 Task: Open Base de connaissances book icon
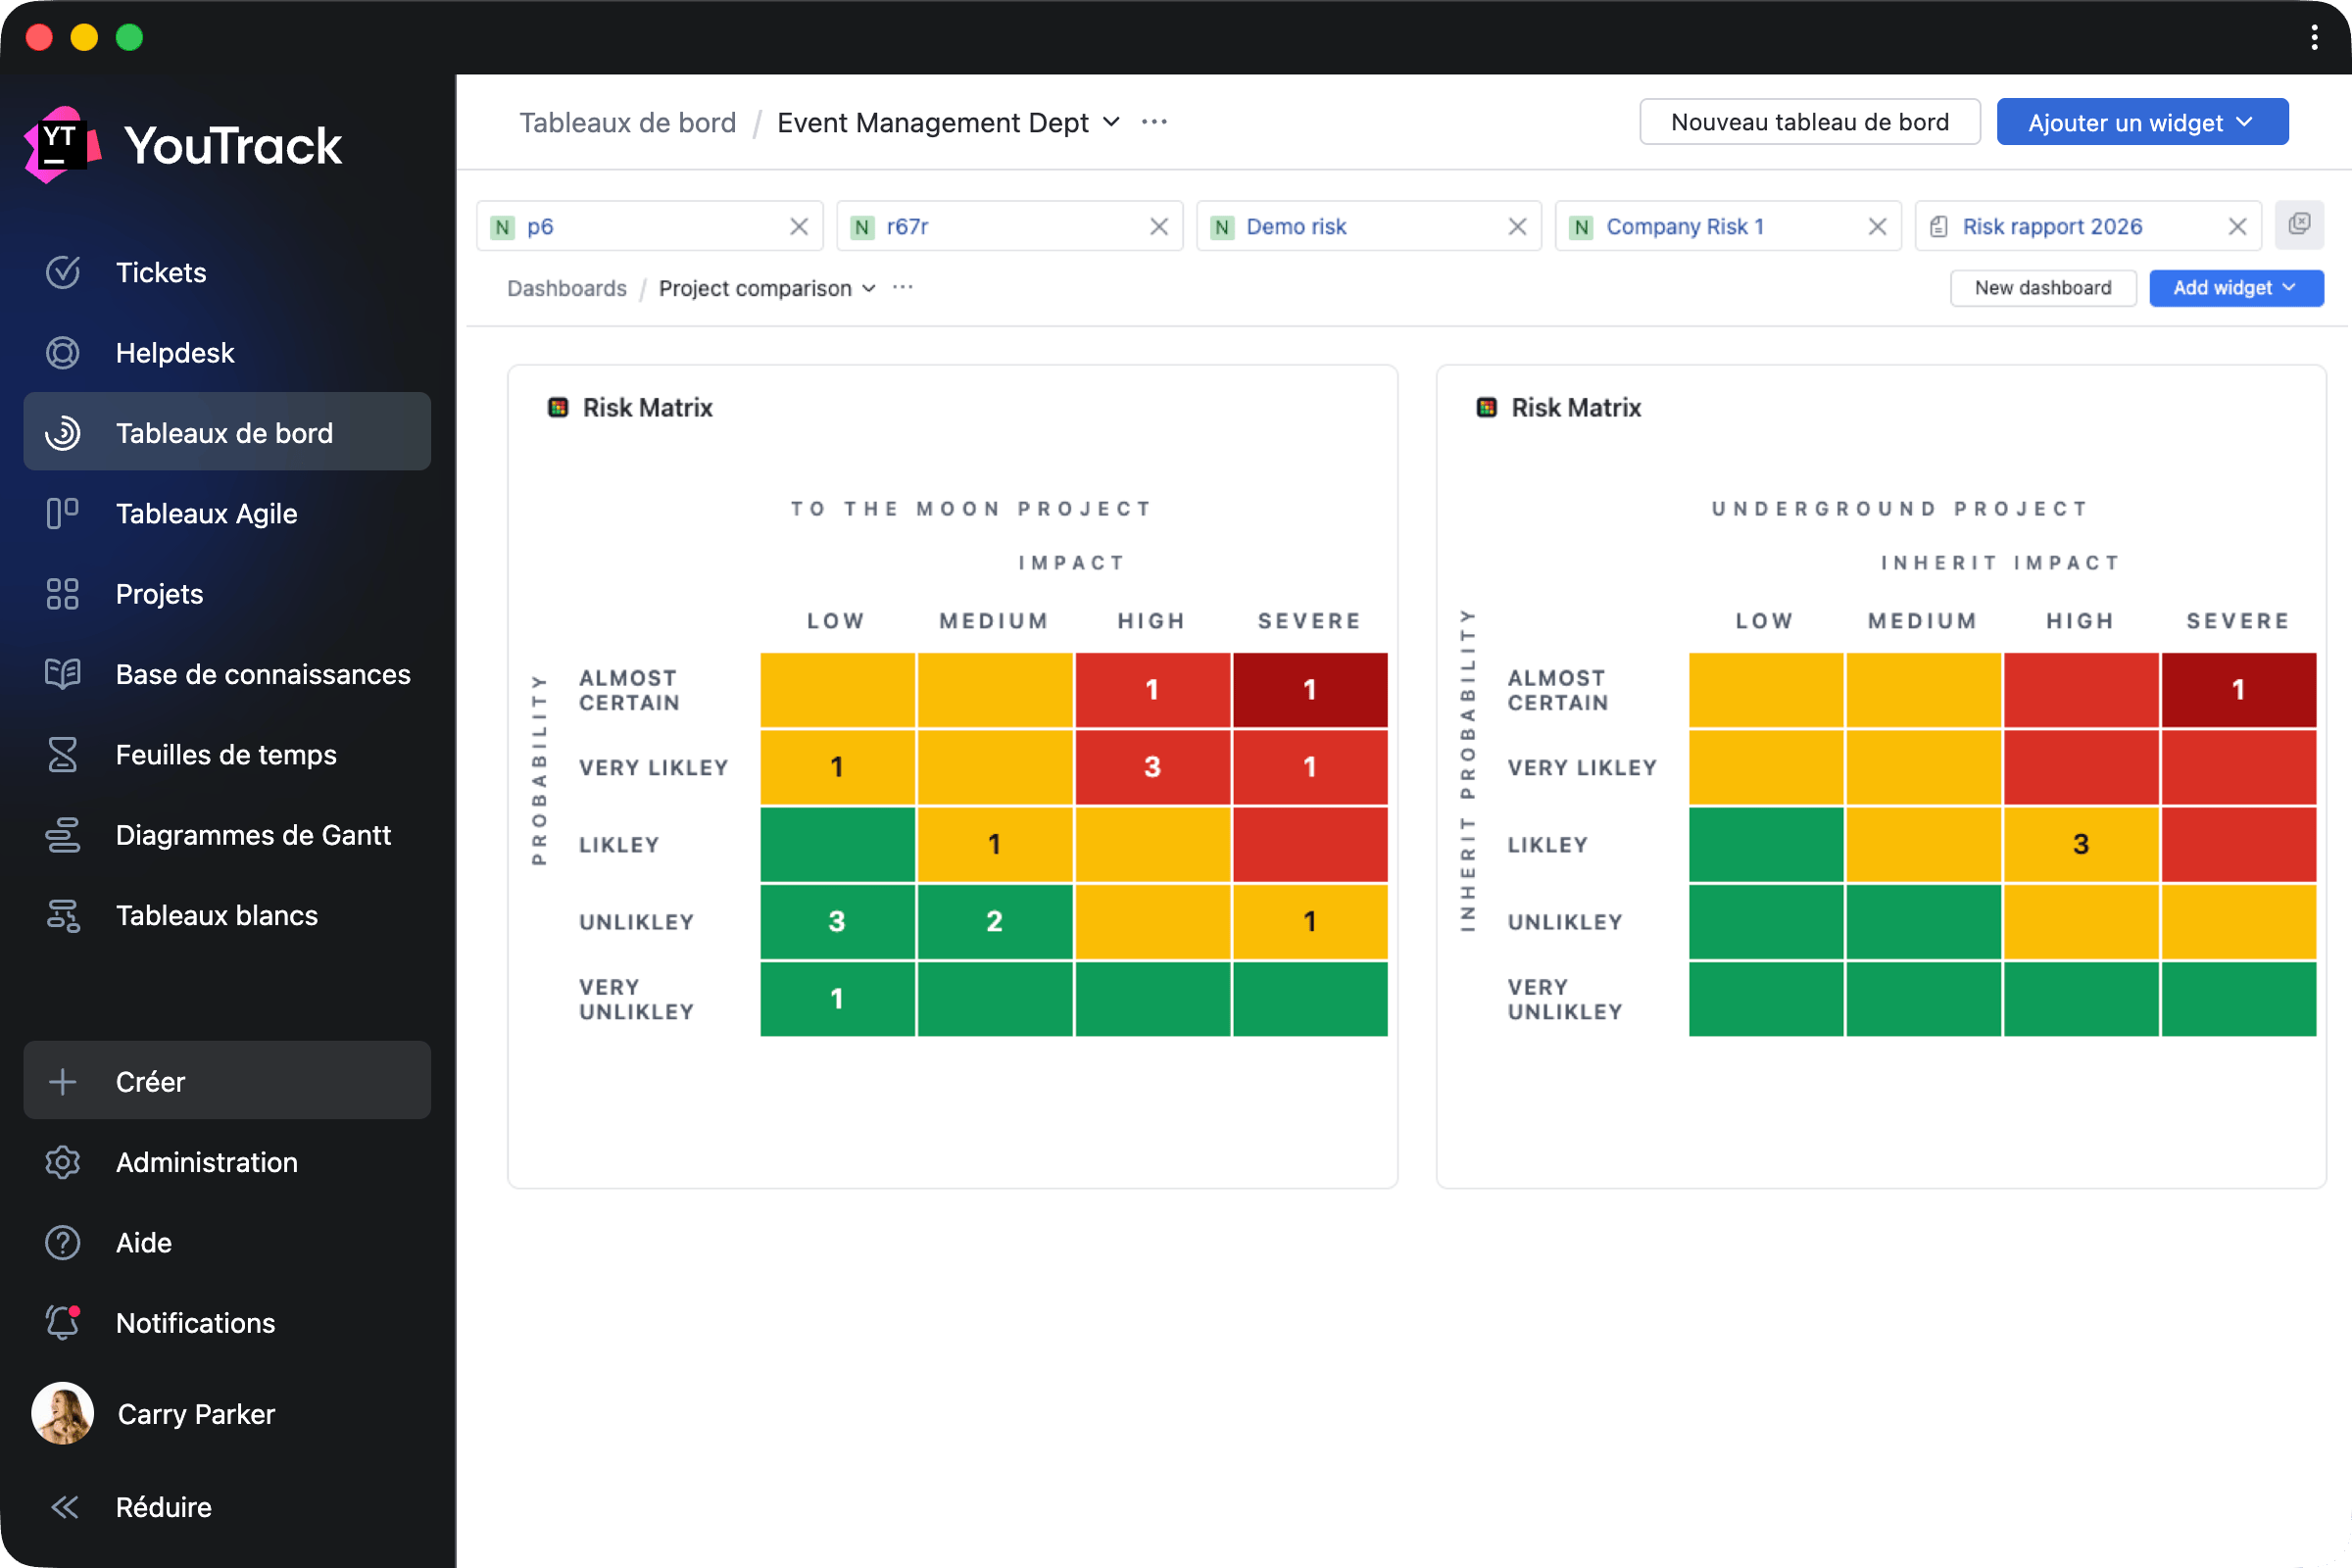coord(62,674)
